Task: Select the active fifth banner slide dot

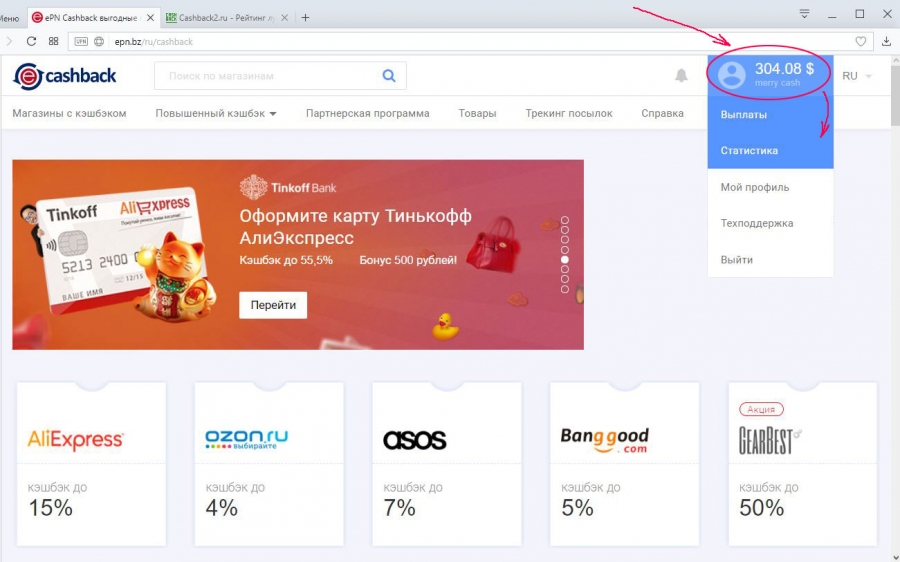Action: [565, 259]
